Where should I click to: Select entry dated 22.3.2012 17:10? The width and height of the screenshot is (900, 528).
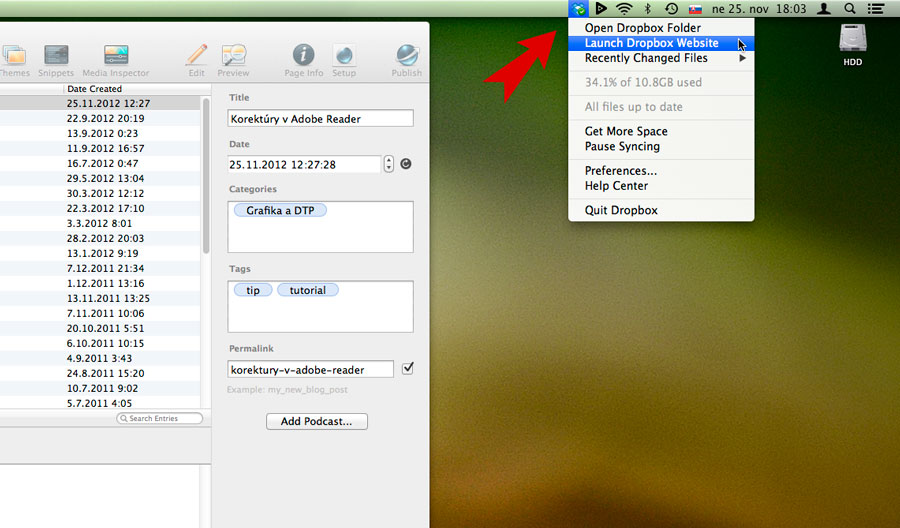click(100, 208)
